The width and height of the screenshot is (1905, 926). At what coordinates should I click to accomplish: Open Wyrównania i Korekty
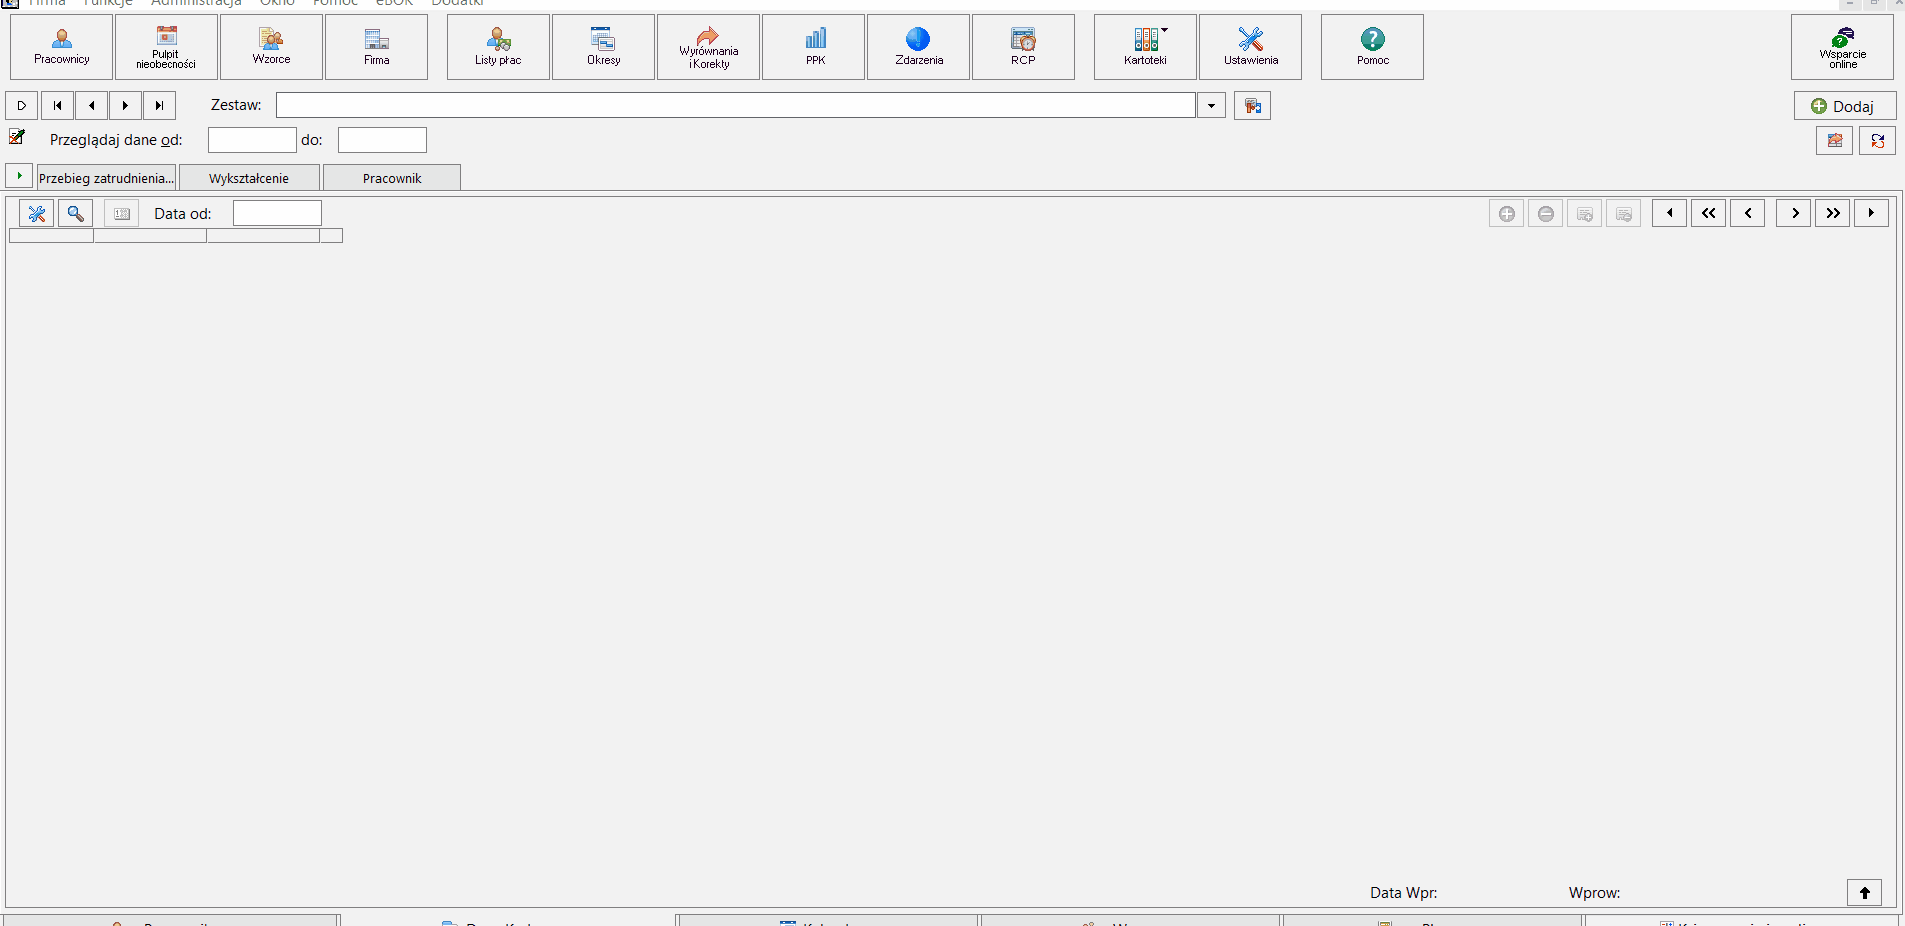708,47
